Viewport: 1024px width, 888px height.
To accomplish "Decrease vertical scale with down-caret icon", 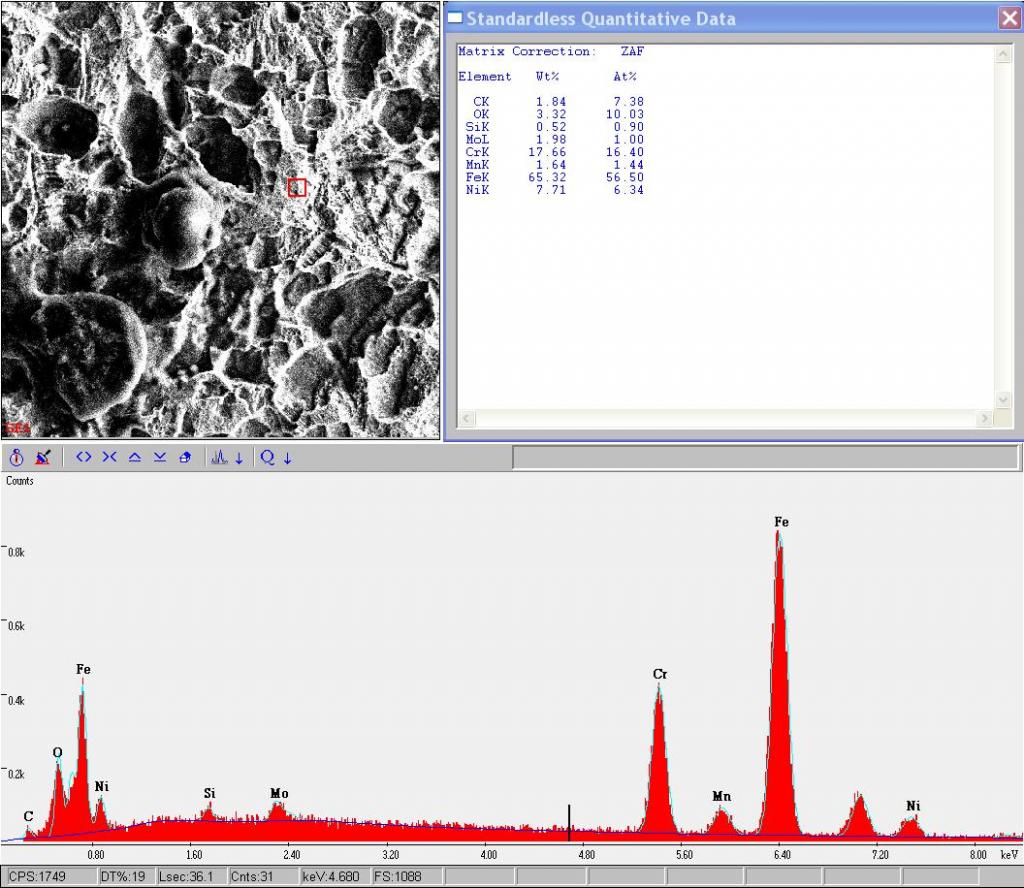I will [160, 458].
